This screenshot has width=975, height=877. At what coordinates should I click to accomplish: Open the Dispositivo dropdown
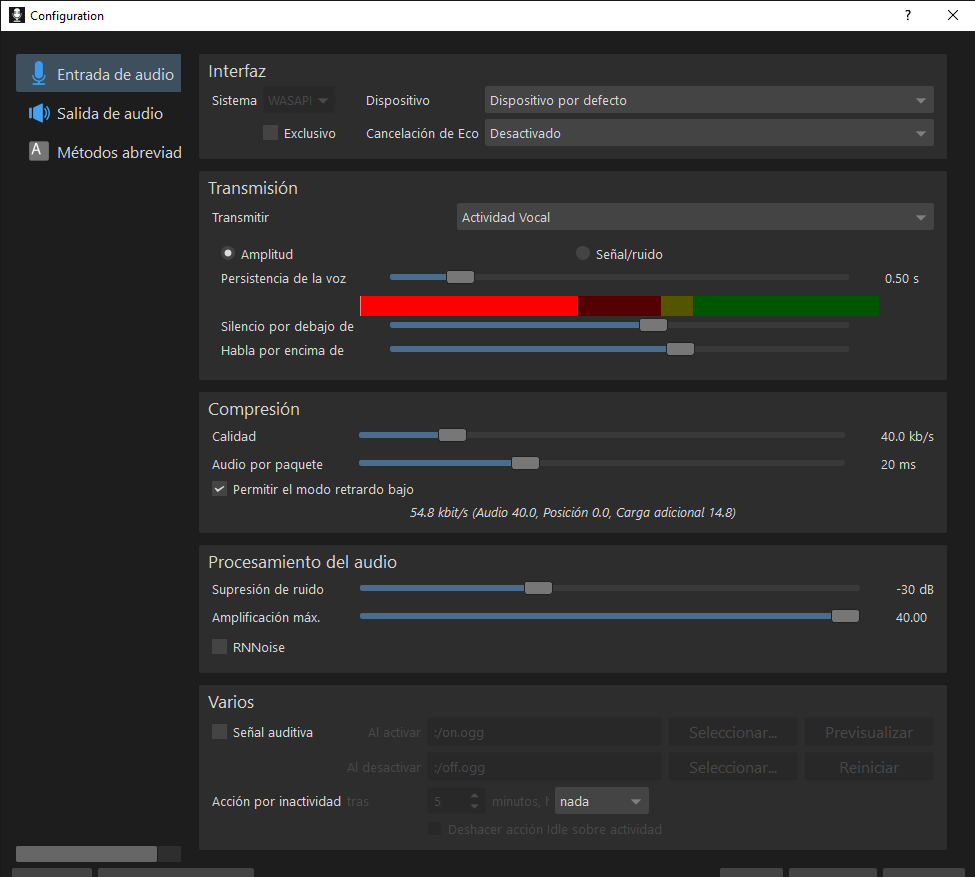tap(708, 100)
